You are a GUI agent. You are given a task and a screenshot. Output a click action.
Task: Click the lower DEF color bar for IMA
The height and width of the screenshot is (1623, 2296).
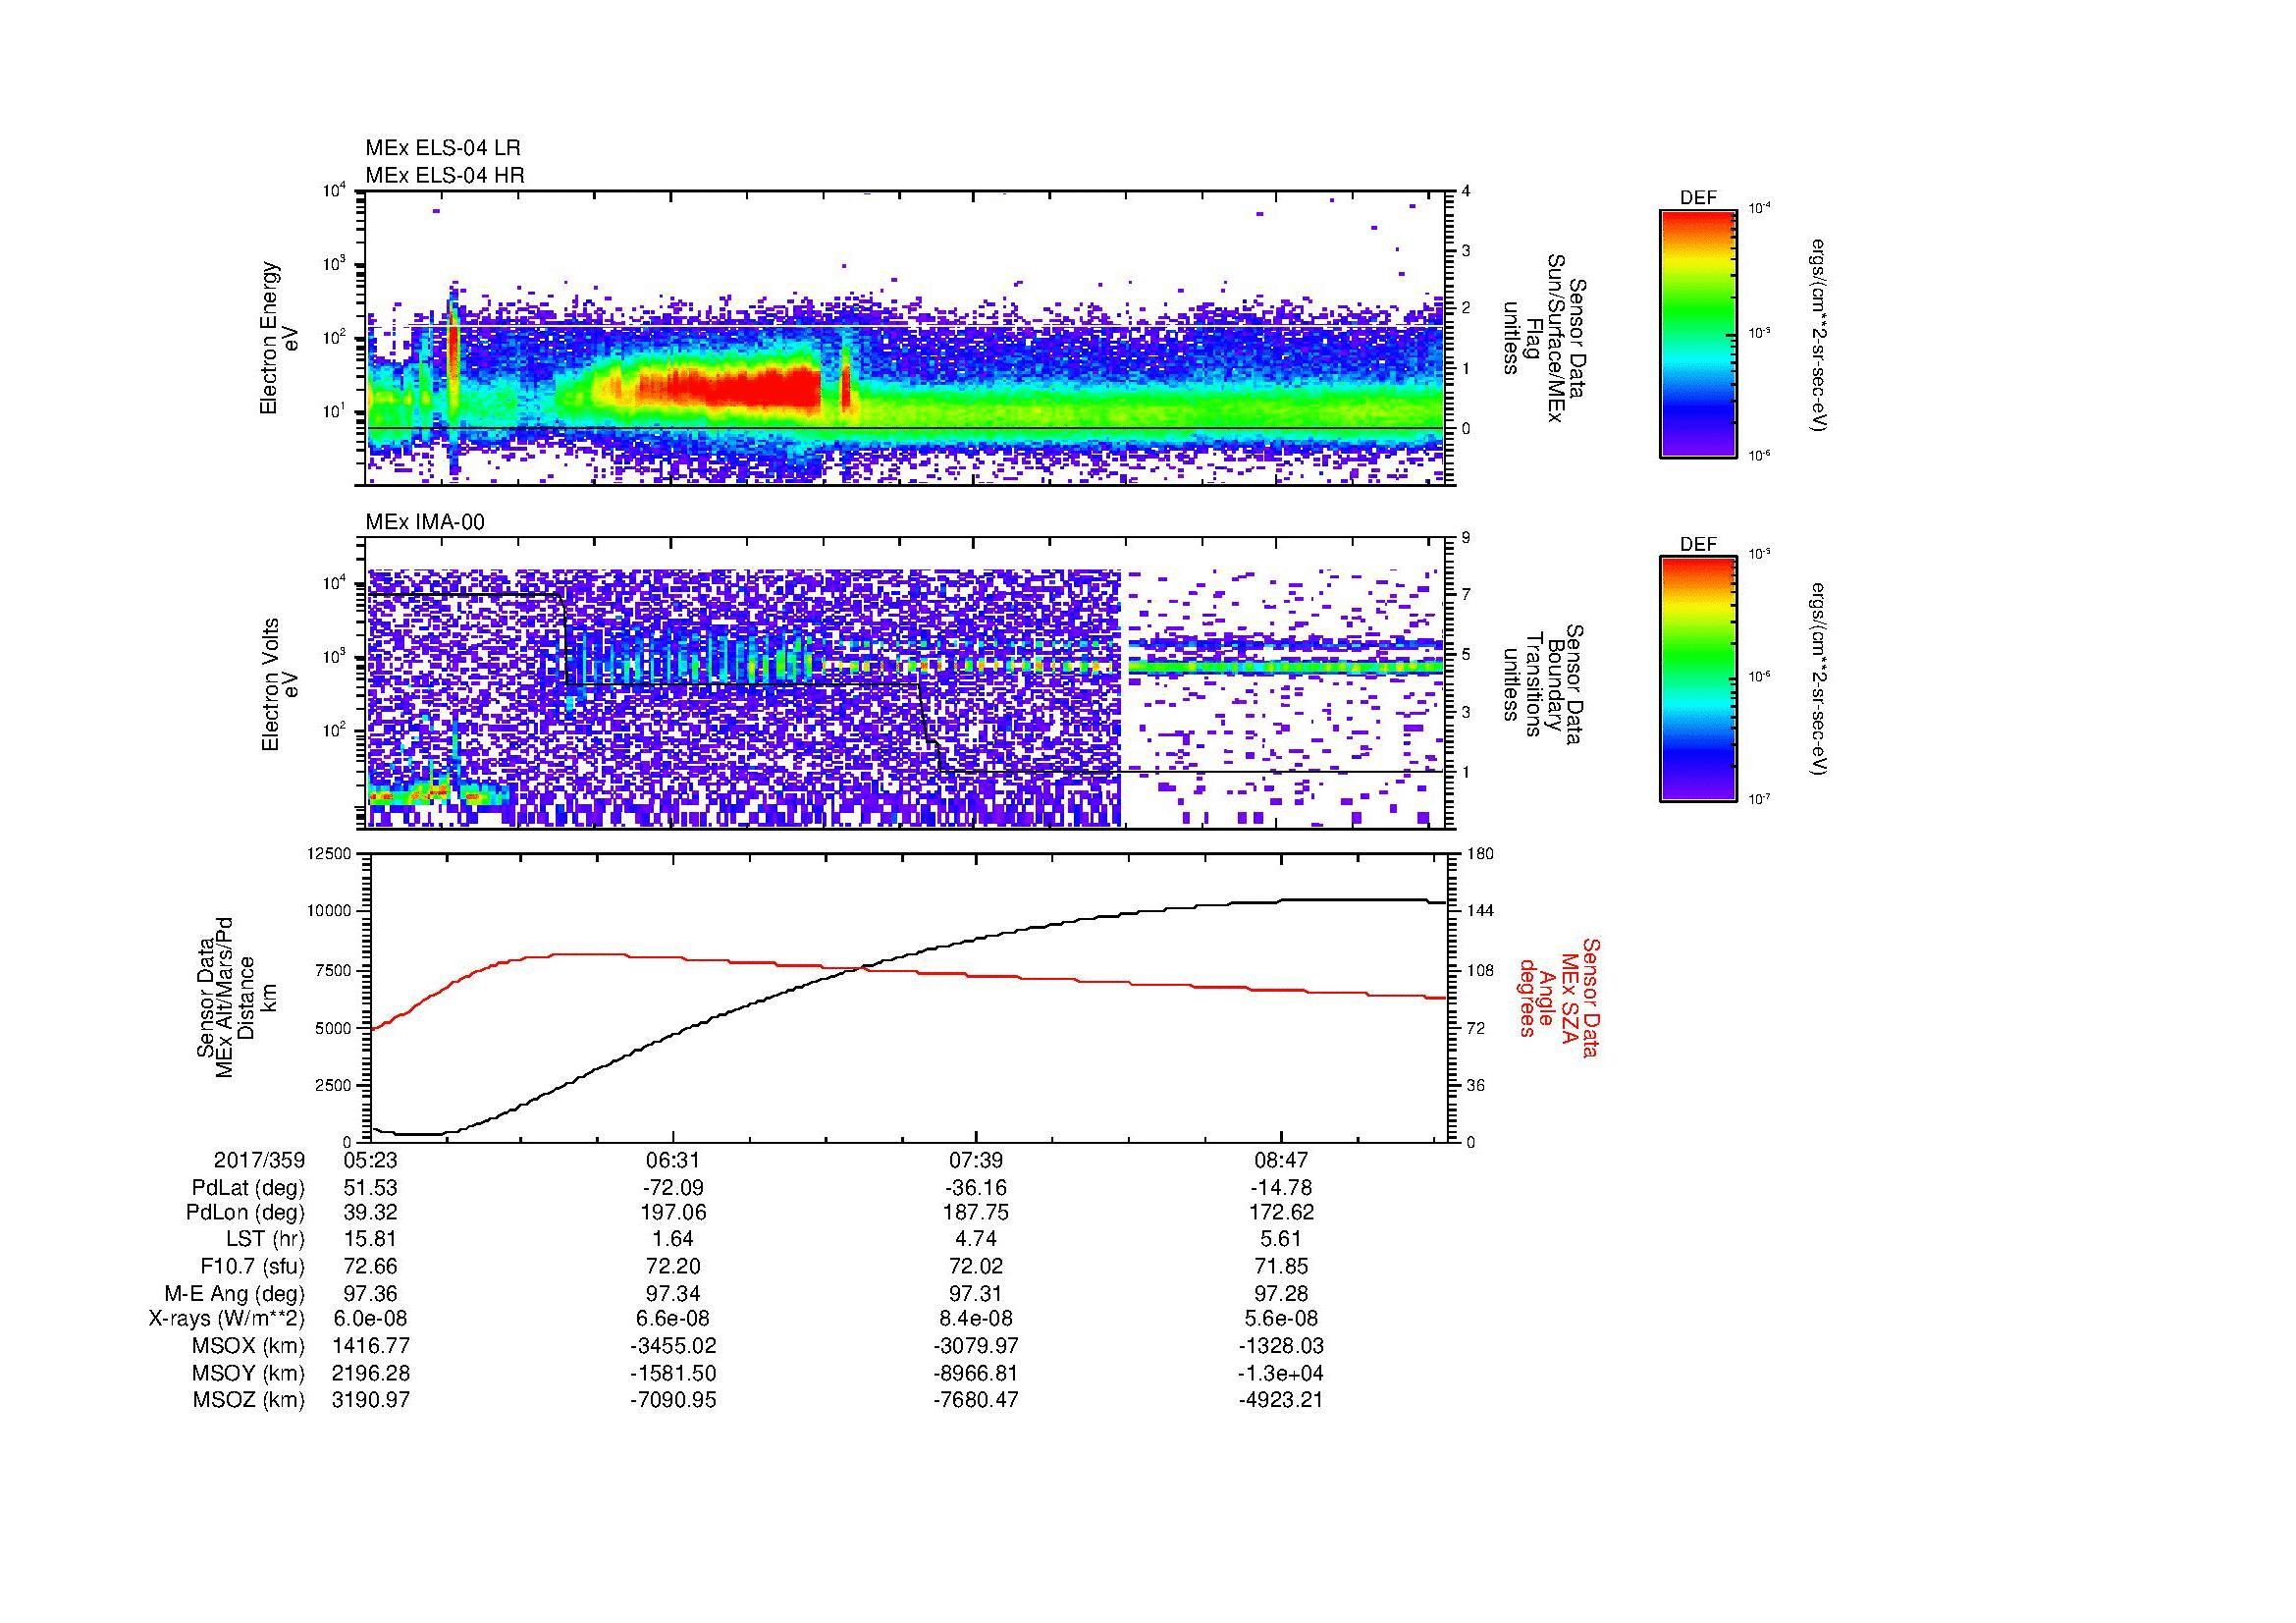coord(1698,679)
